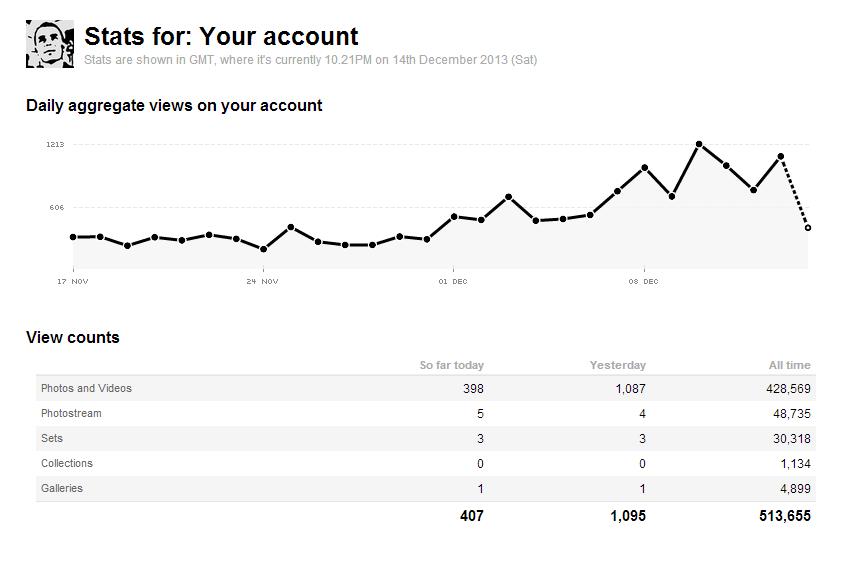Click the 'View counts' section heading
841x561 pixels.
point(73,337)
